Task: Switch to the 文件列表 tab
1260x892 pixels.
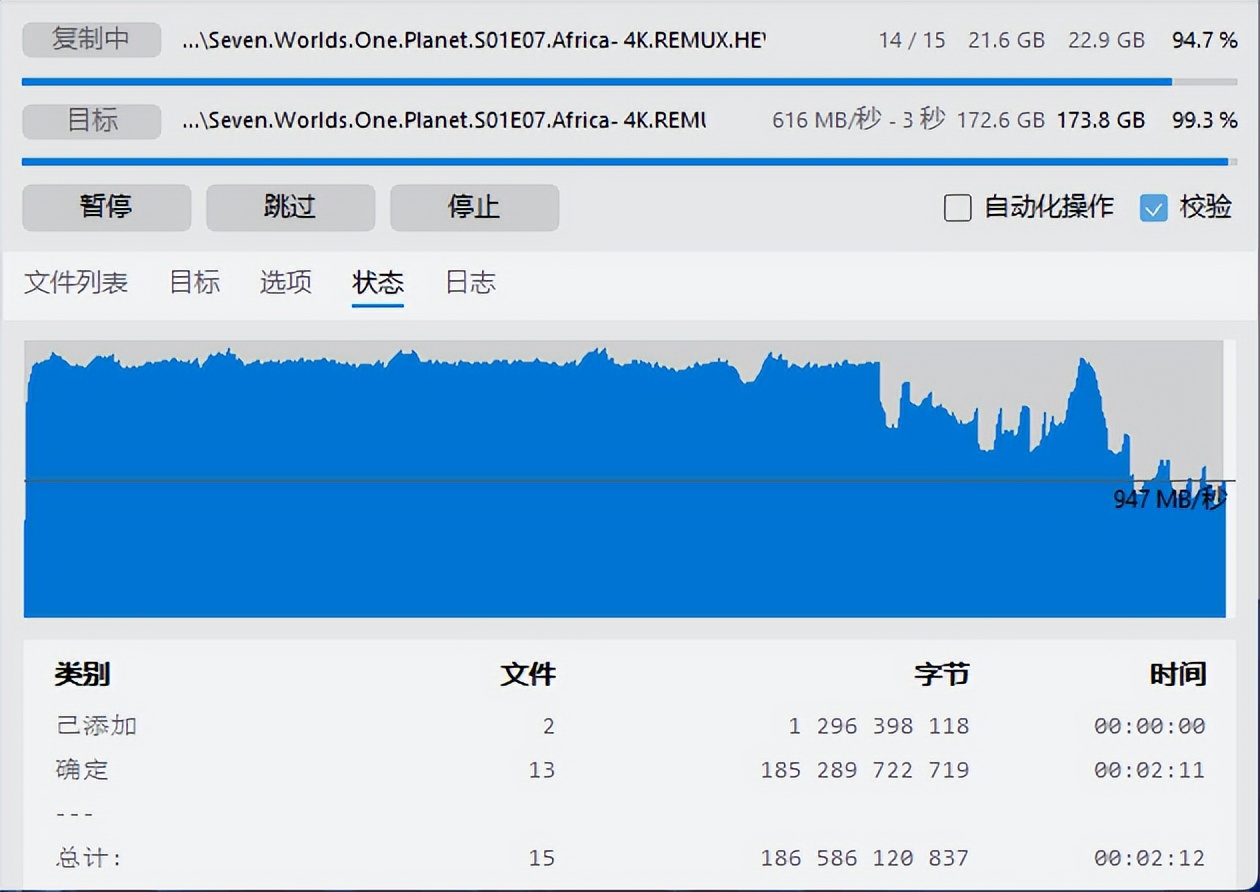Action: (x=76, y=283)
